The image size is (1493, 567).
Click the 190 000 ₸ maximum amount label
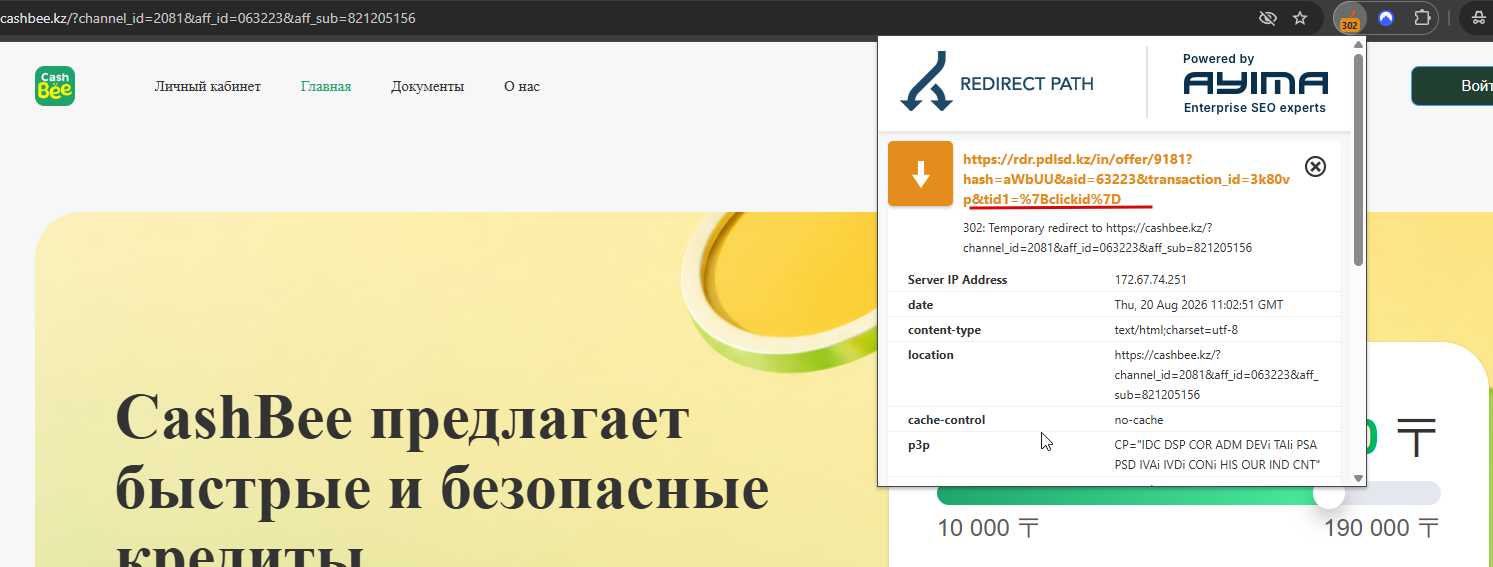click(x=1382, y=529)
